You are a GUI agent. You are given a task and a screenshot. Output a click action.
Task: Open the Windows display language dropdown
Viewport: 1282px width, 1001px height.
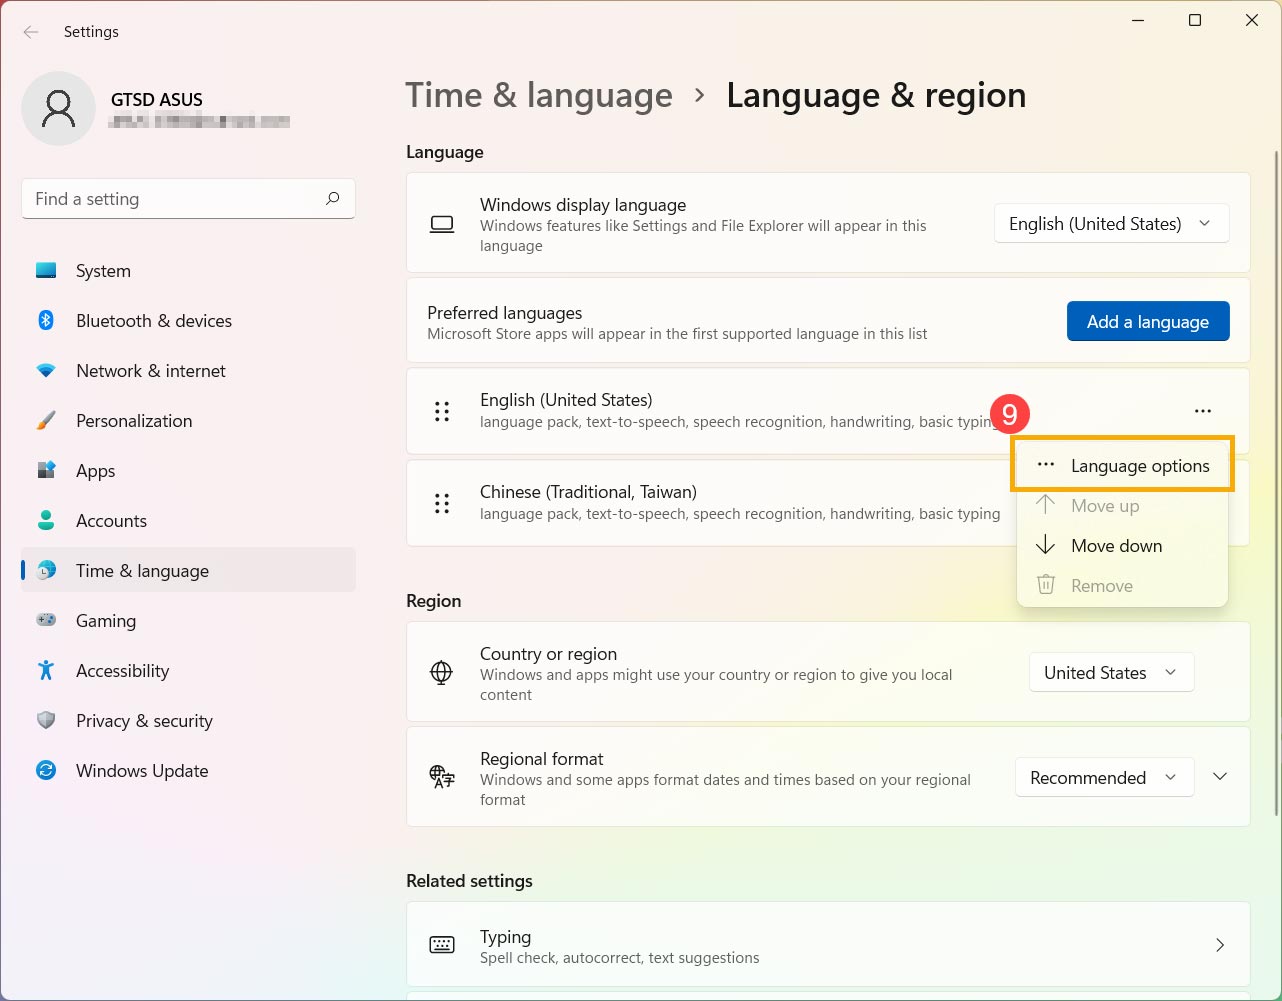tap(1111, 224)
